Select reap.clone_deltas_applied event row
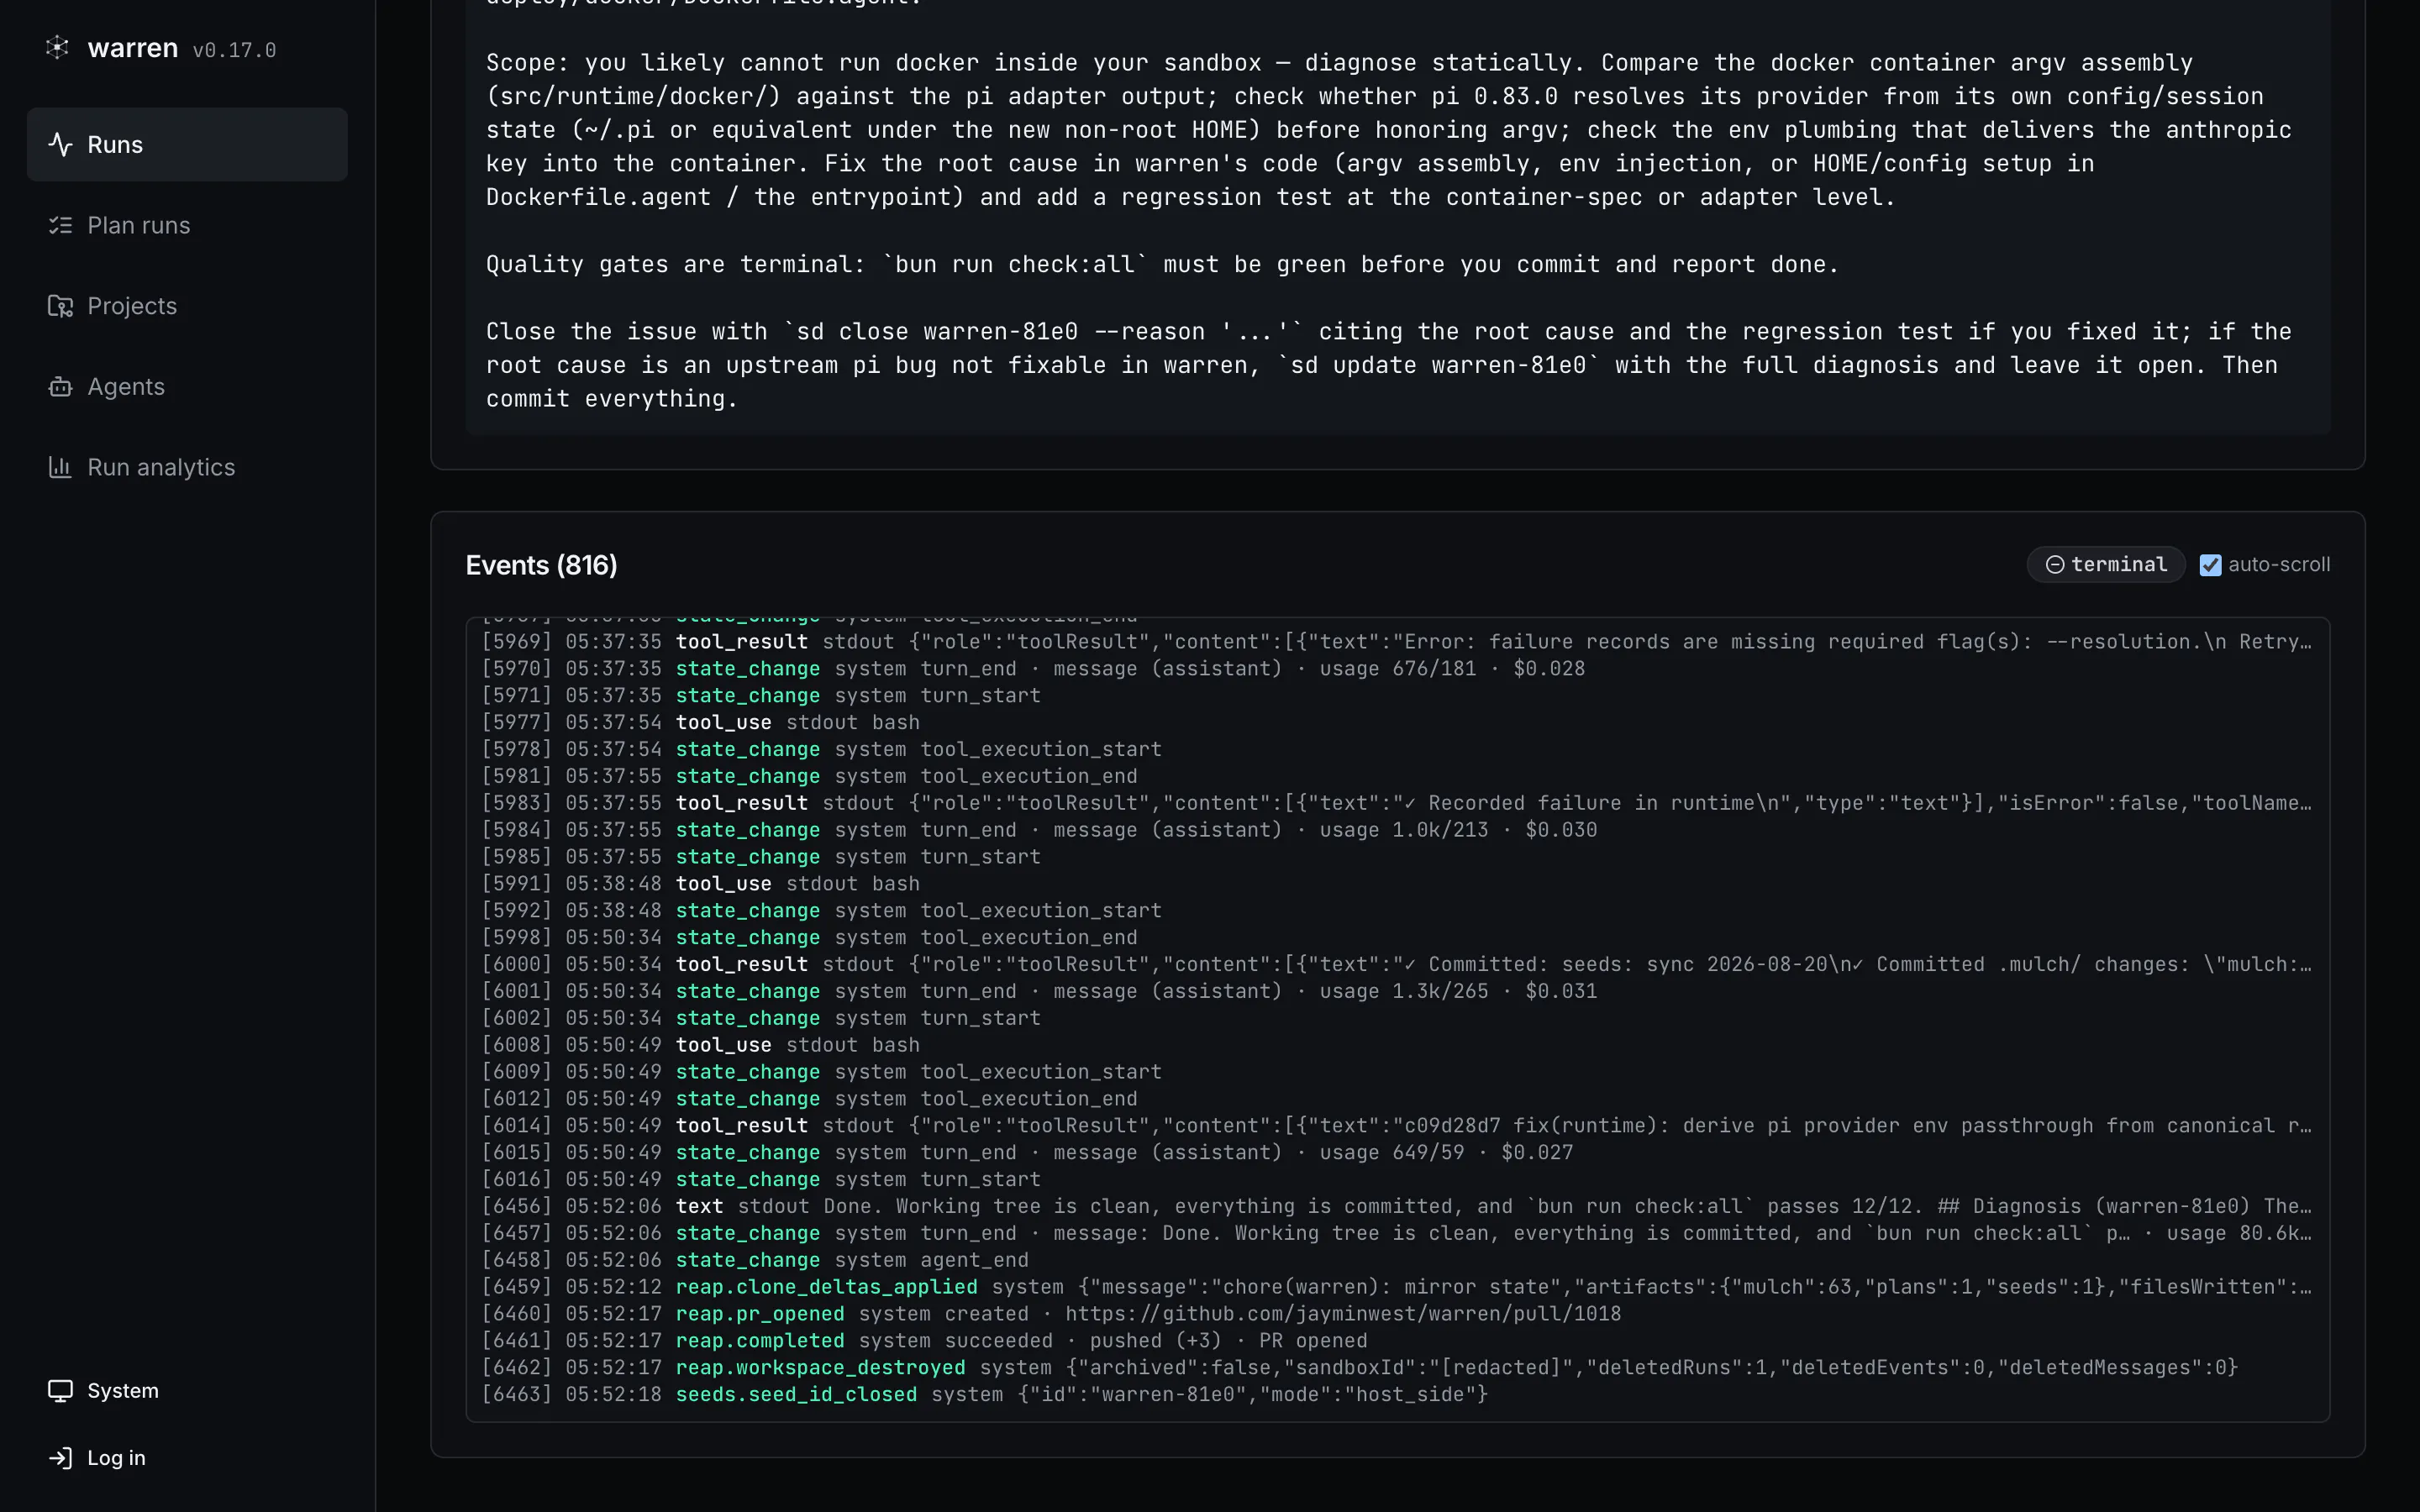Screen dimensions: 2420x1512 click(1397, 1288)
